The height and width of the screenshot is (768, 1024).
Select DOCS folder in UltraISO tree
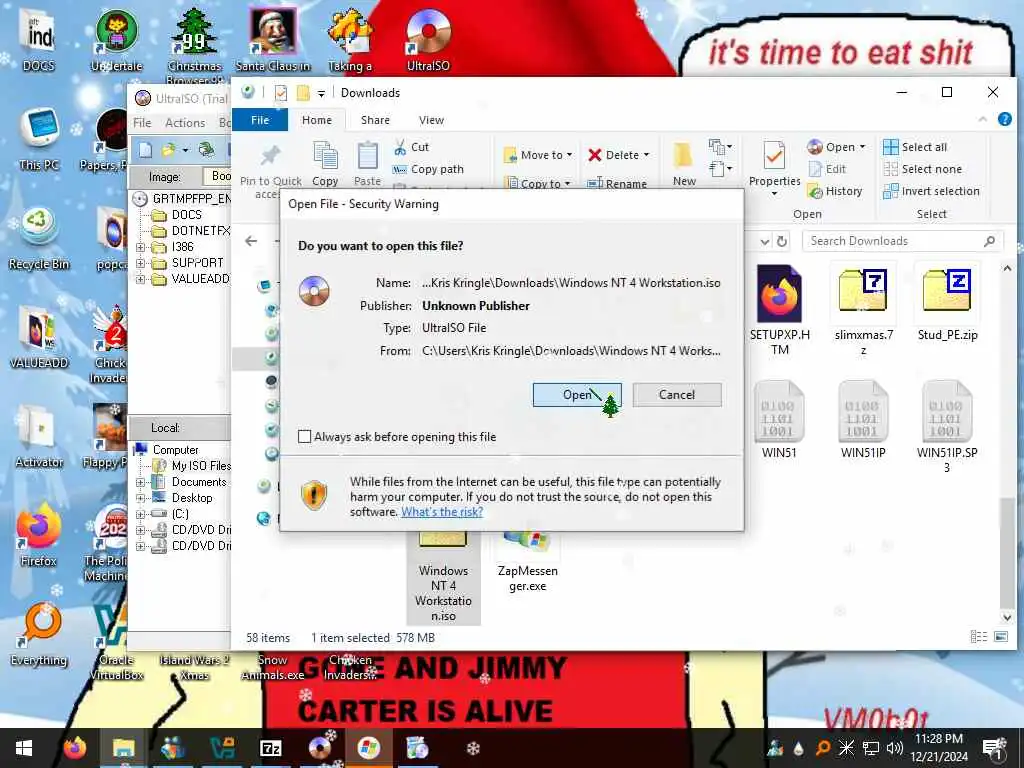pyautogui.click(x=186, y=215)
